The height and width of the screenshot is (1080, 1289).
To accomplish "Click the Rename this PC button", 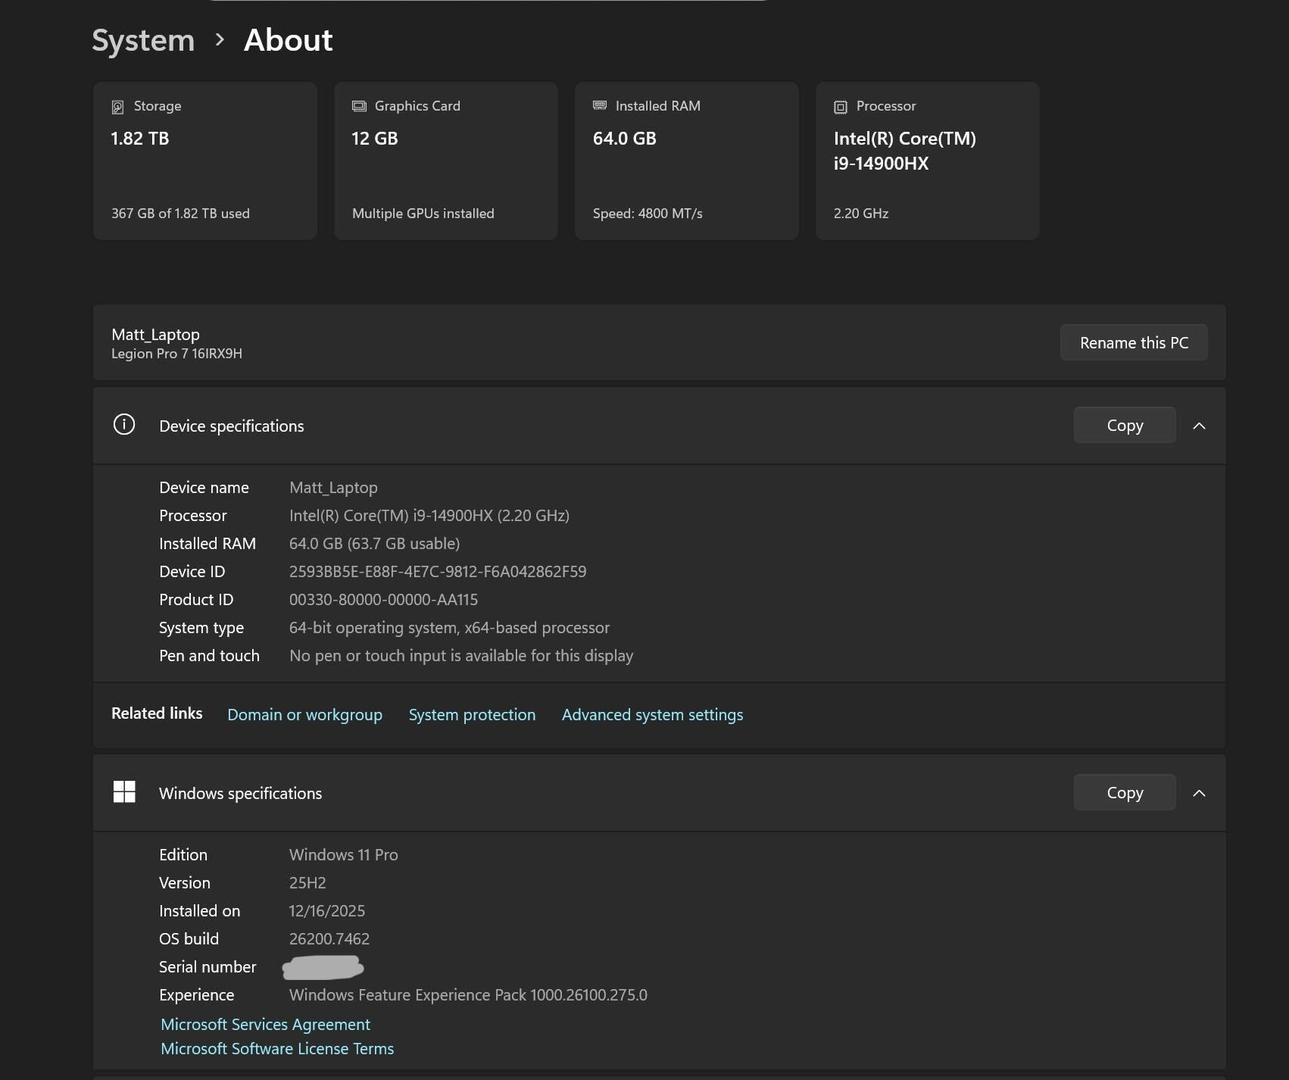I will [x=1133, y=343].
